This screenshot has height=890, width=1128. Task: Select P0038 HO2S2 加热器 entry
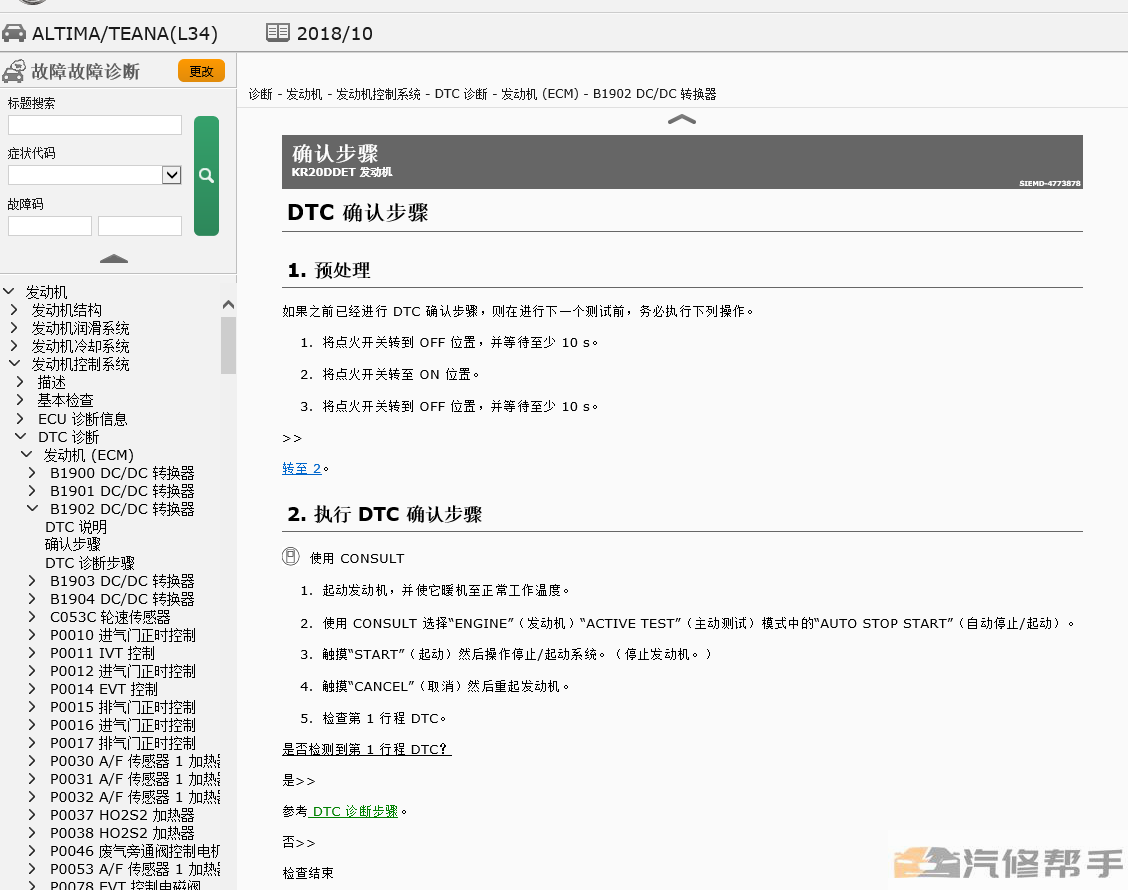tap(122, 832)
